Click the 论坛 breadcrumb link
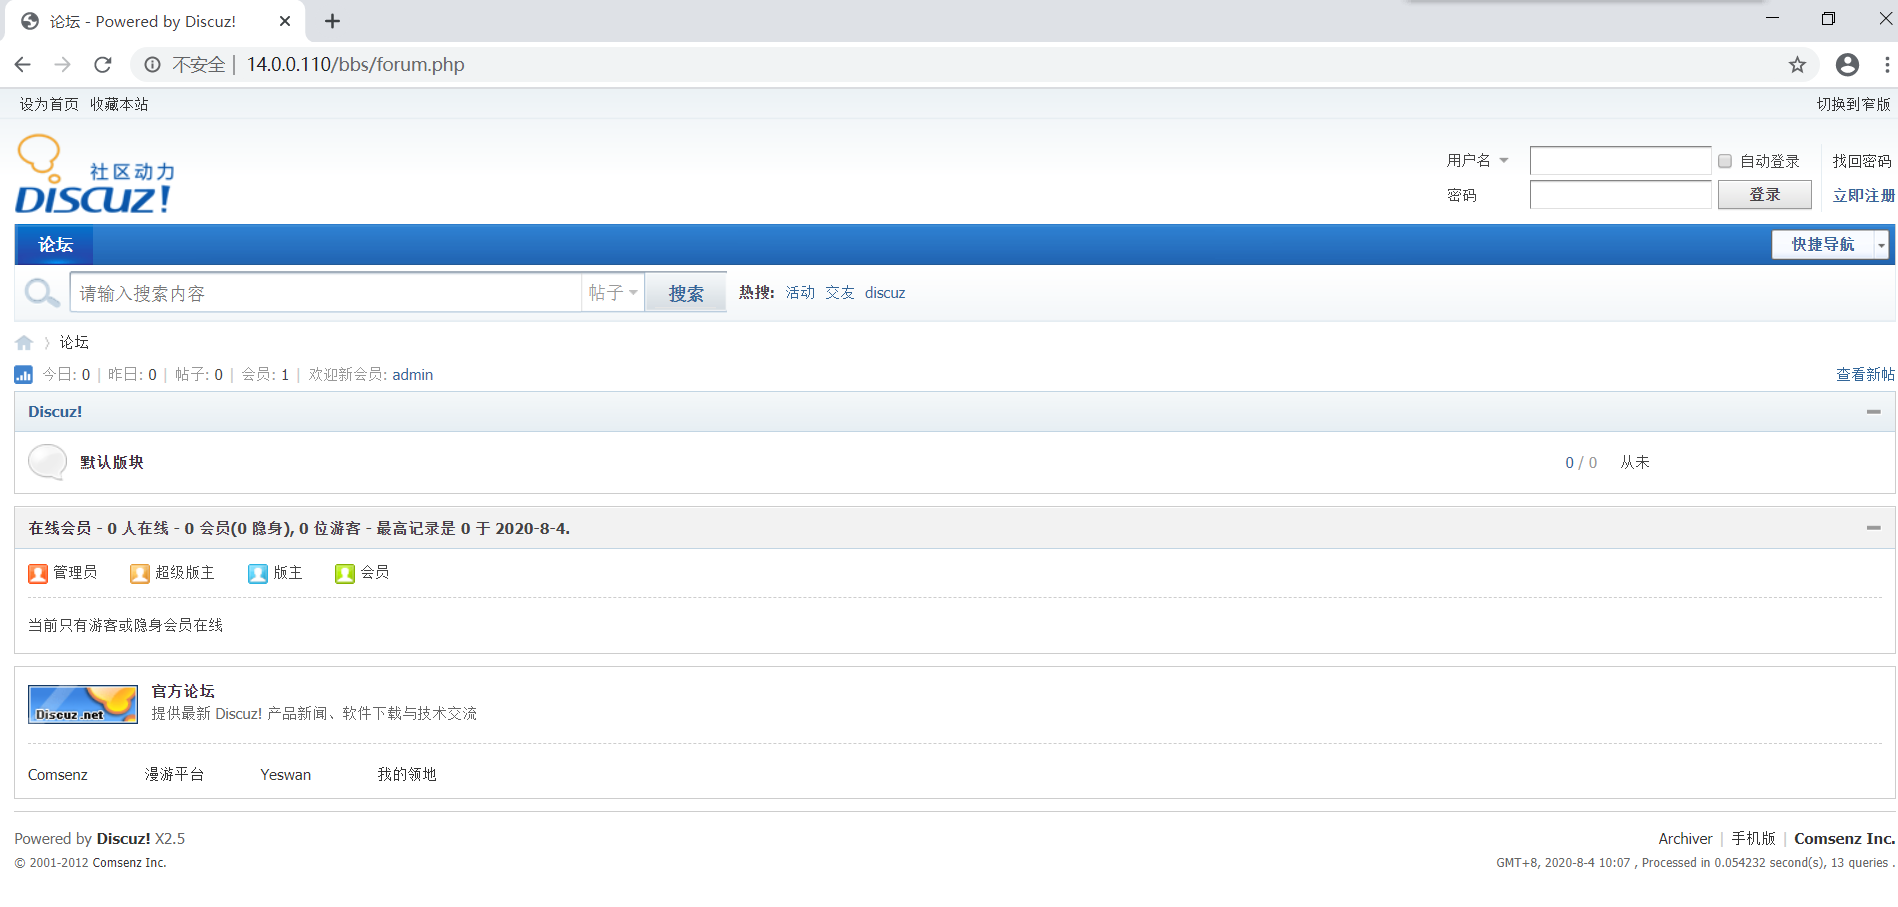 [74, 343]
